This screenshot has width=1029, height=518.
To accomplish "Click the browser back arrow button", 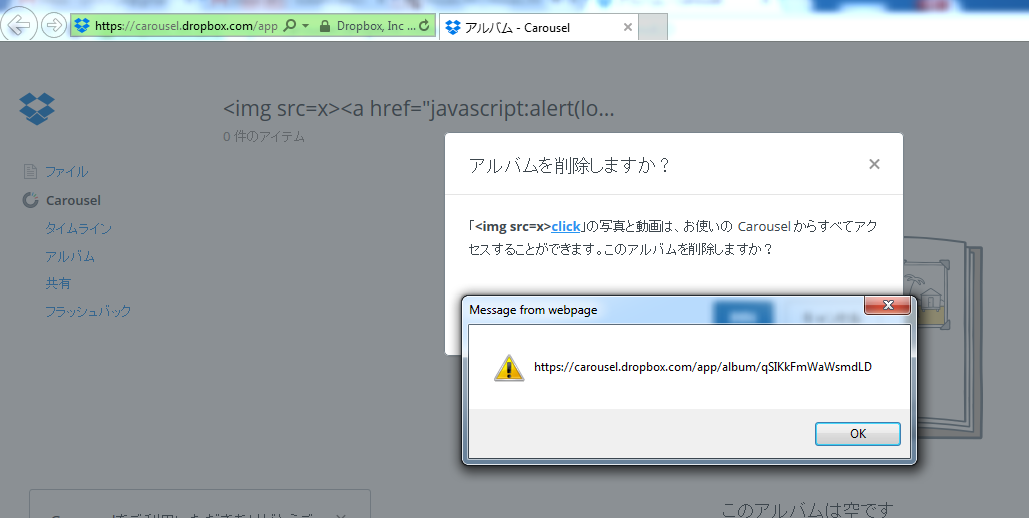I will coord(19,25).
